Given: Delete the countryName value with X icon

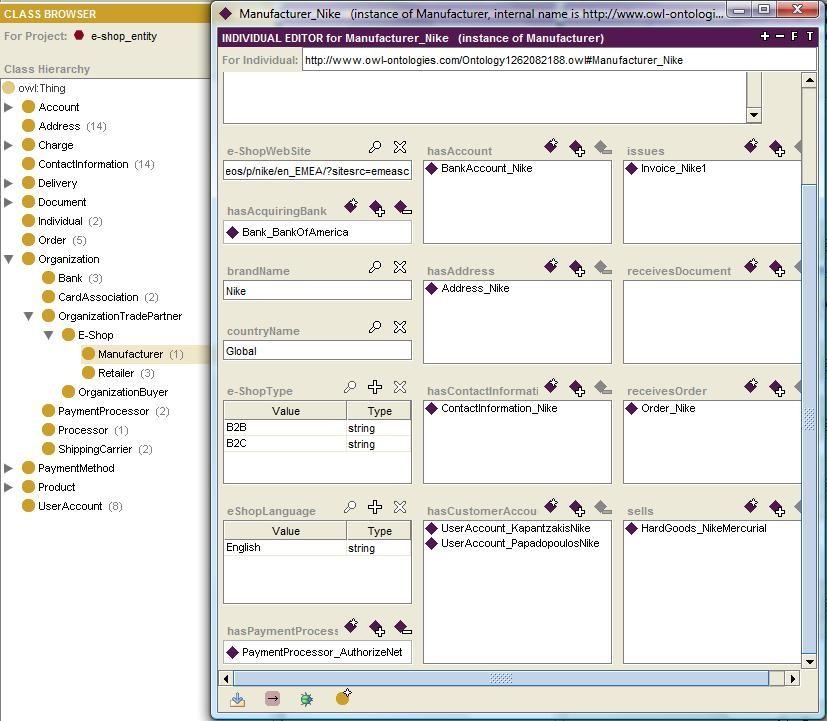Looking at the screenshot, I should (x=400, y=327).
